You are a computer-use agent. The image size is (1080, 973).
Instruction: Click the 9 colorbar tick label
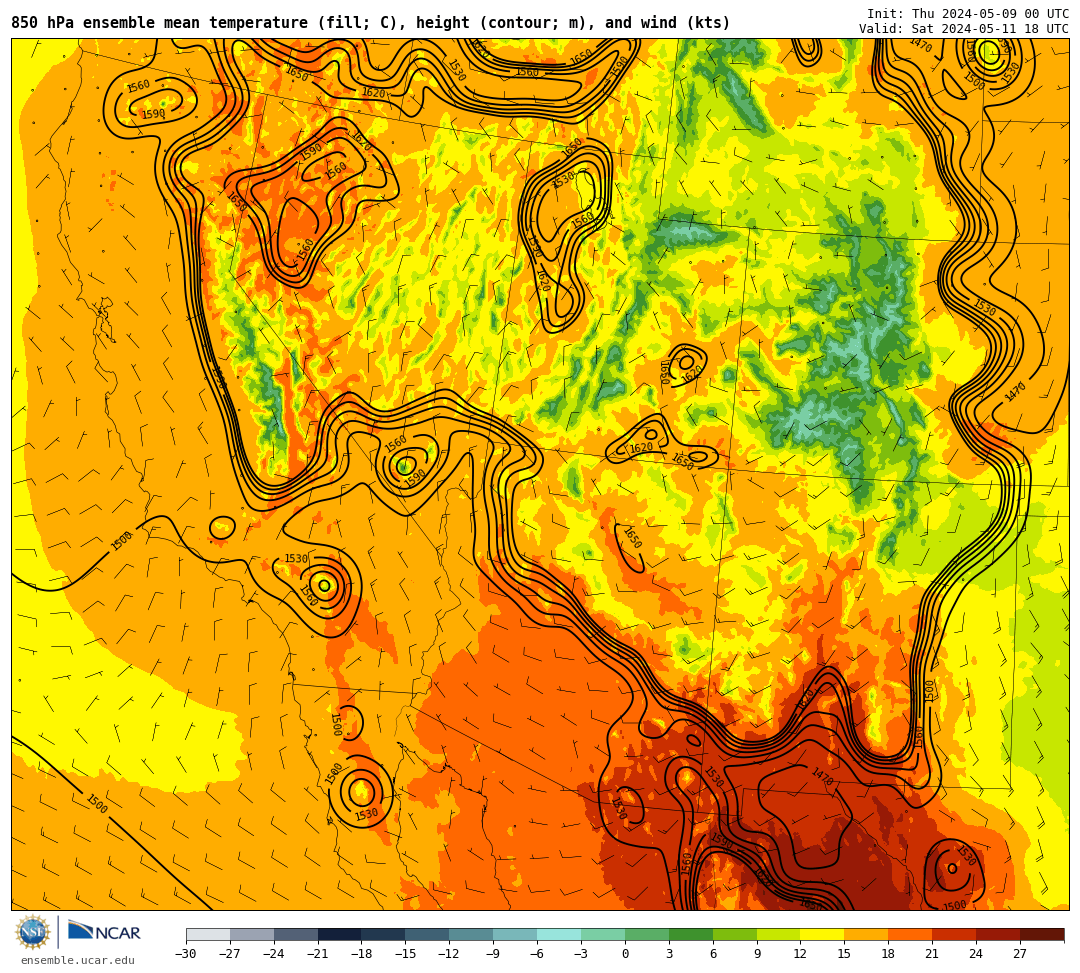(x=757, y=954)
